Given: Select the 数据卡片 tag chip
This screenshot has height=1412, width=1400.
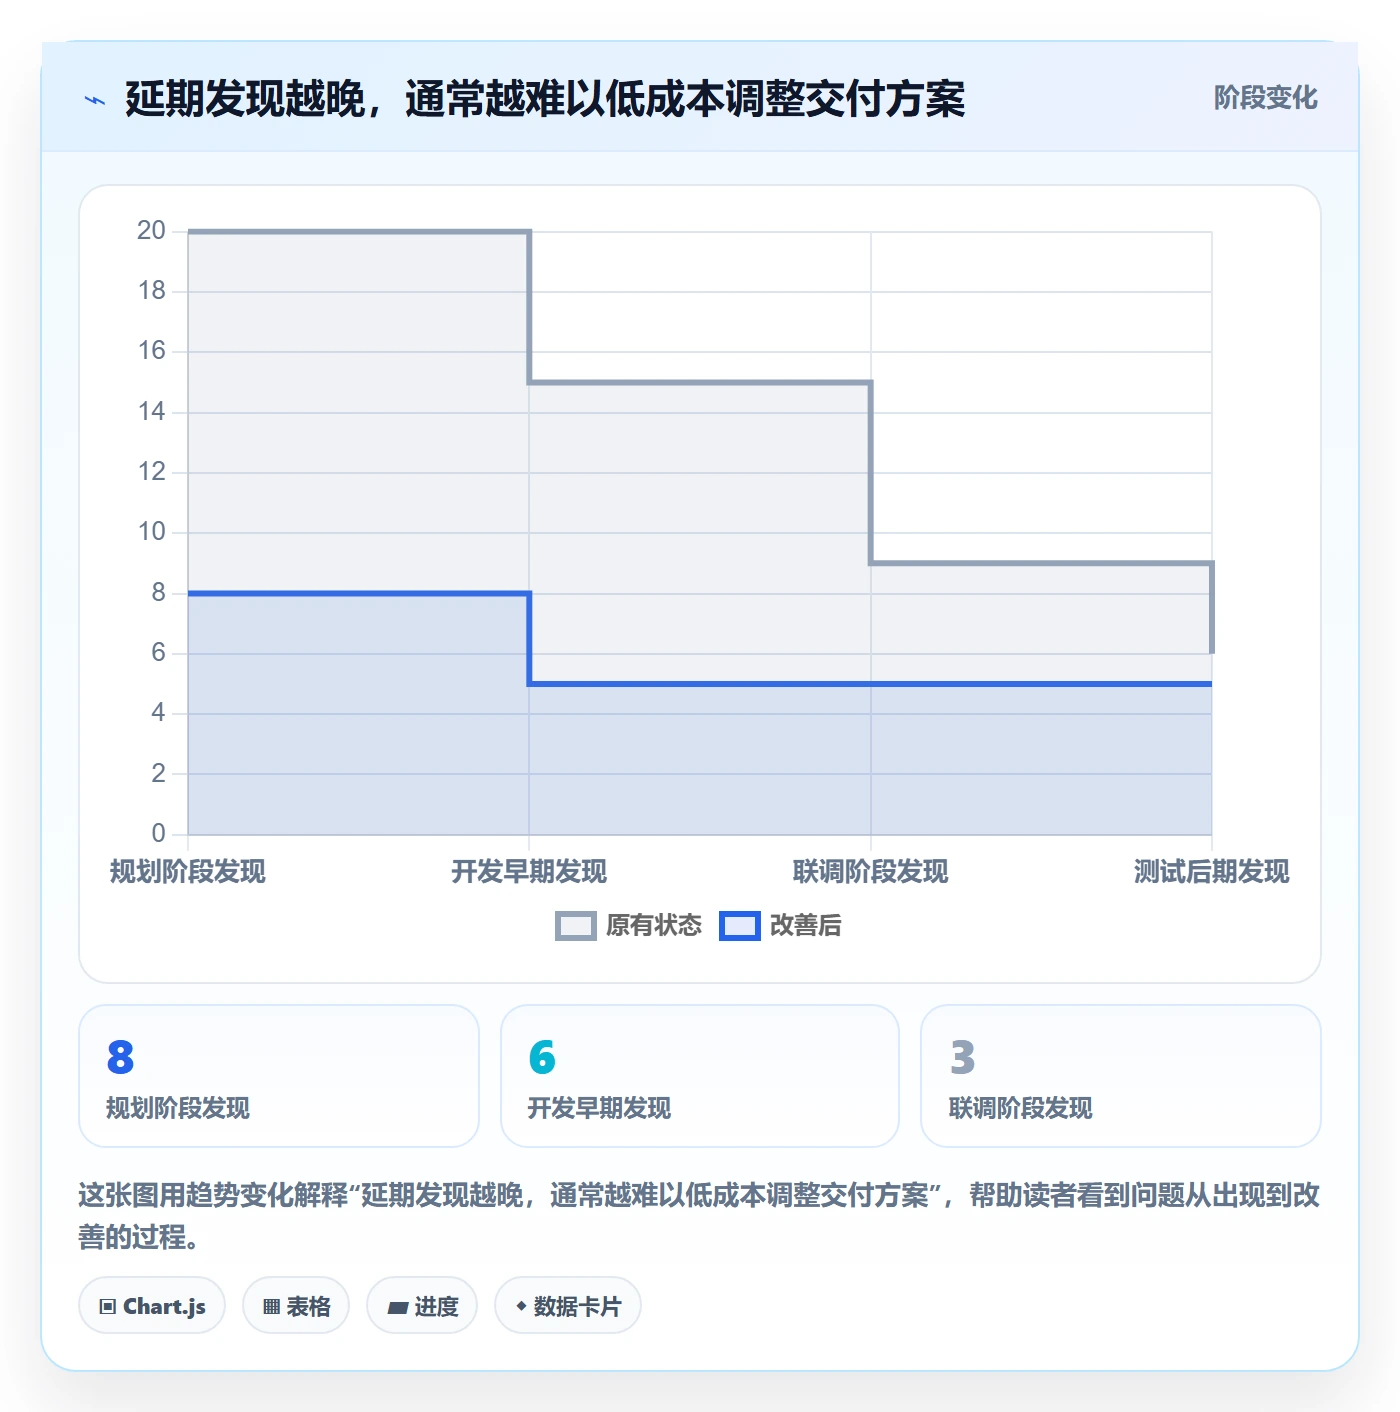Looking at the screenshot, I should pos(568,1305).
